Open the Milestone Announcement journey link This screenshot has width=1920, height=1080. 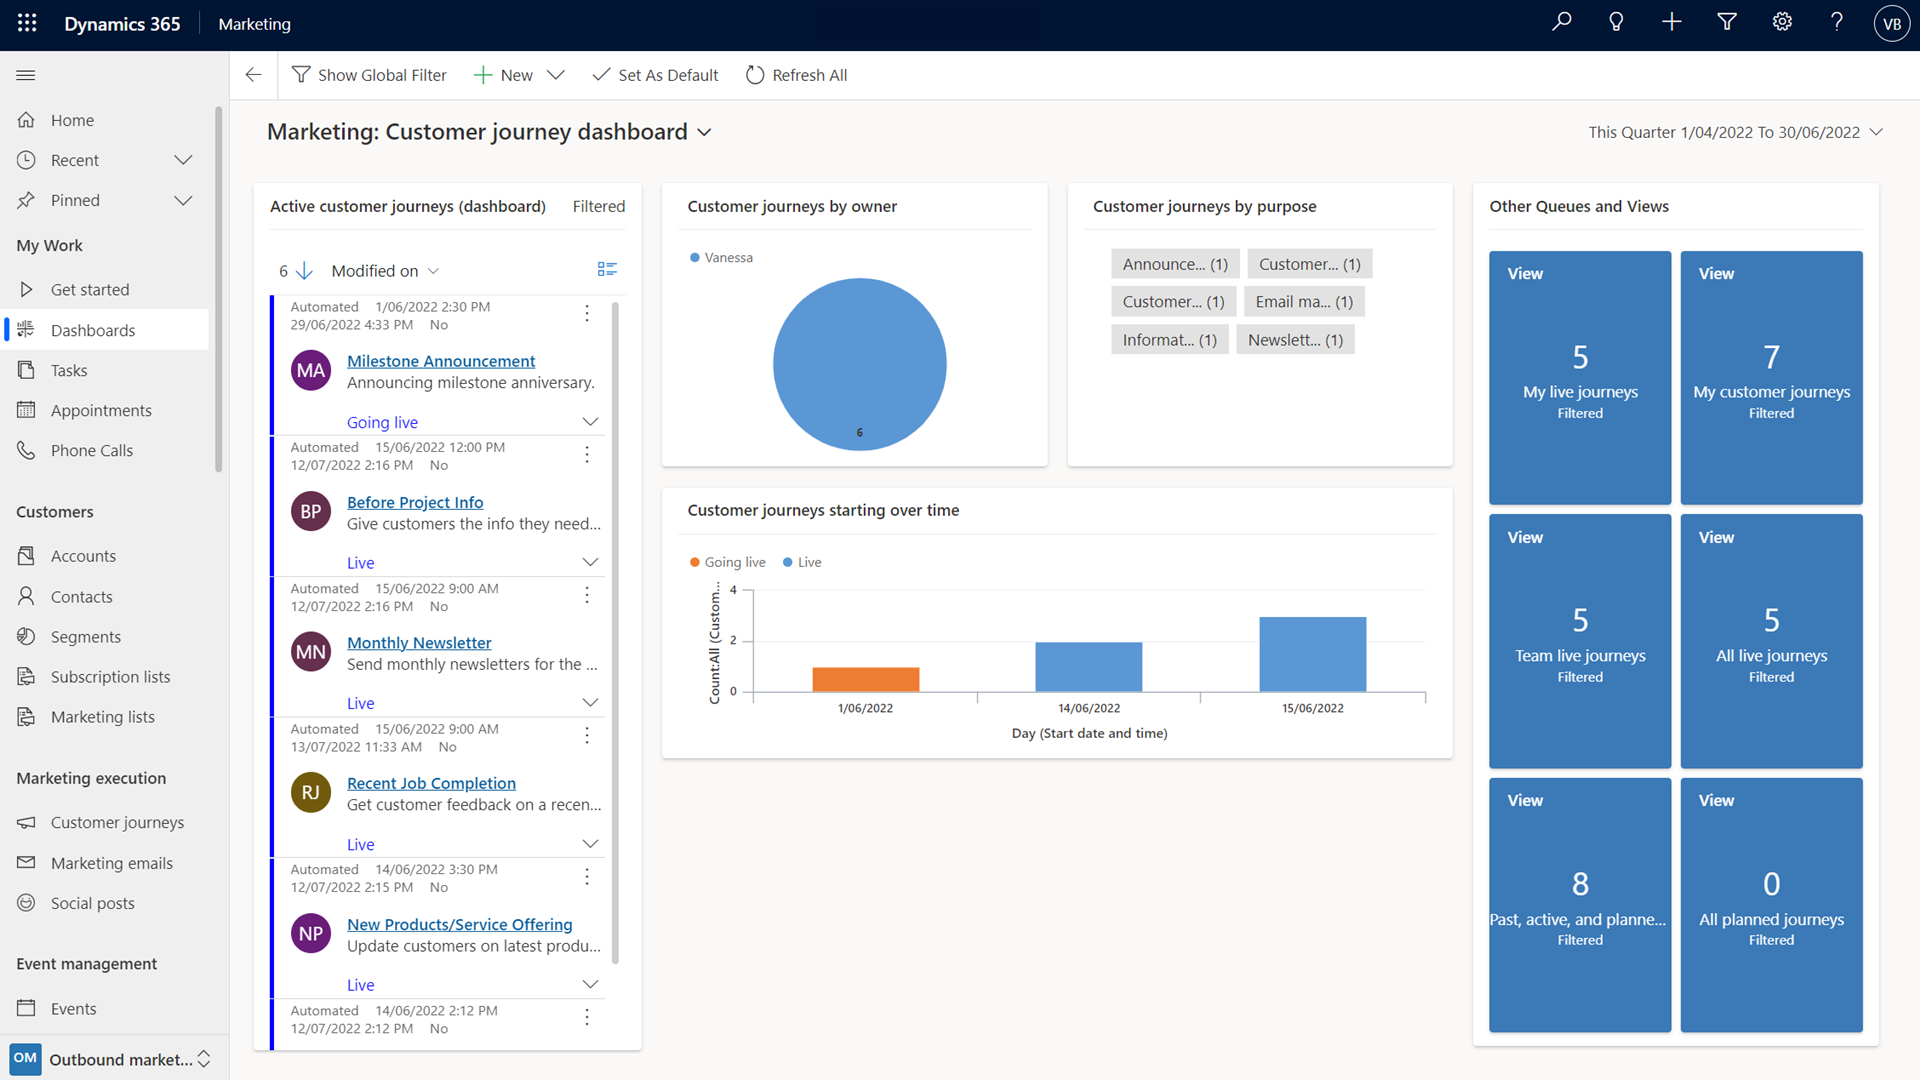441,361
